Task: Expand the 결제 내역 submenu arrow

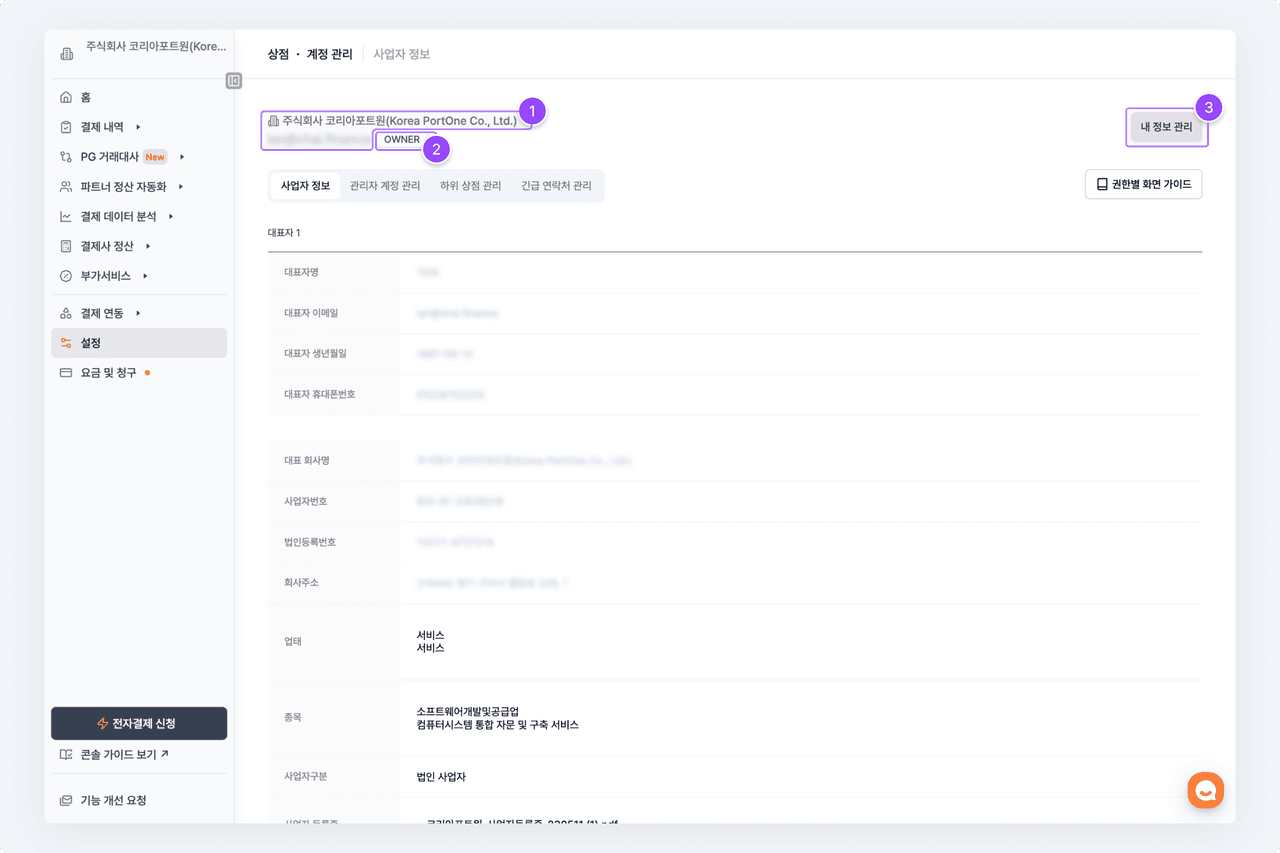Action: pyautogui.click(x=138, y=127)
